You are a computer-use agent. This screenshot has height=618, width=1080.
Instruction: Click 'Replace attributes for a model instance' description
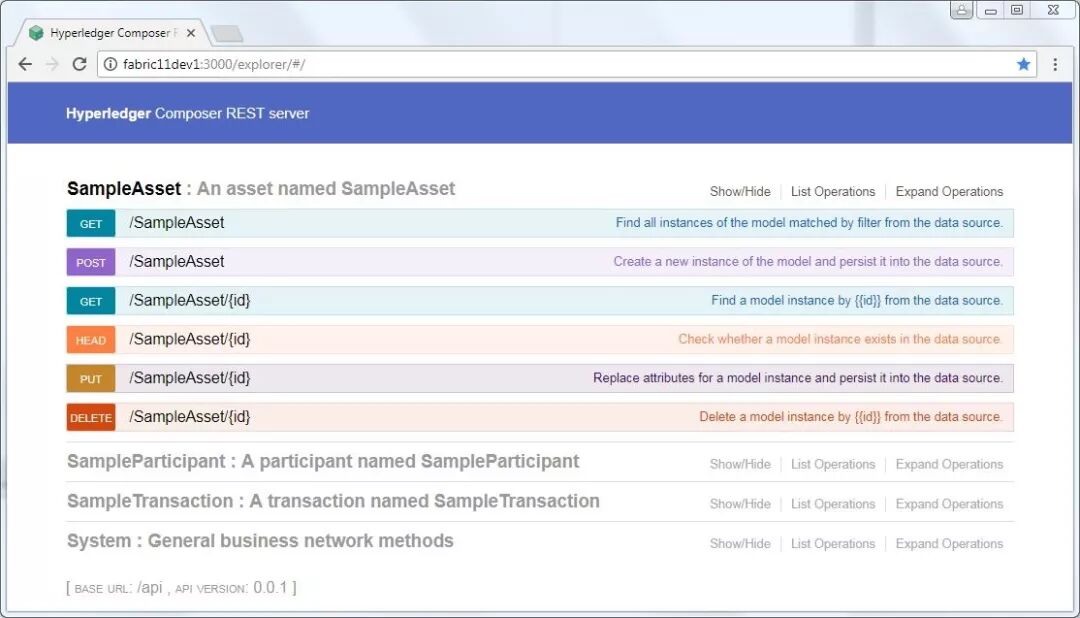click(798, 378)
